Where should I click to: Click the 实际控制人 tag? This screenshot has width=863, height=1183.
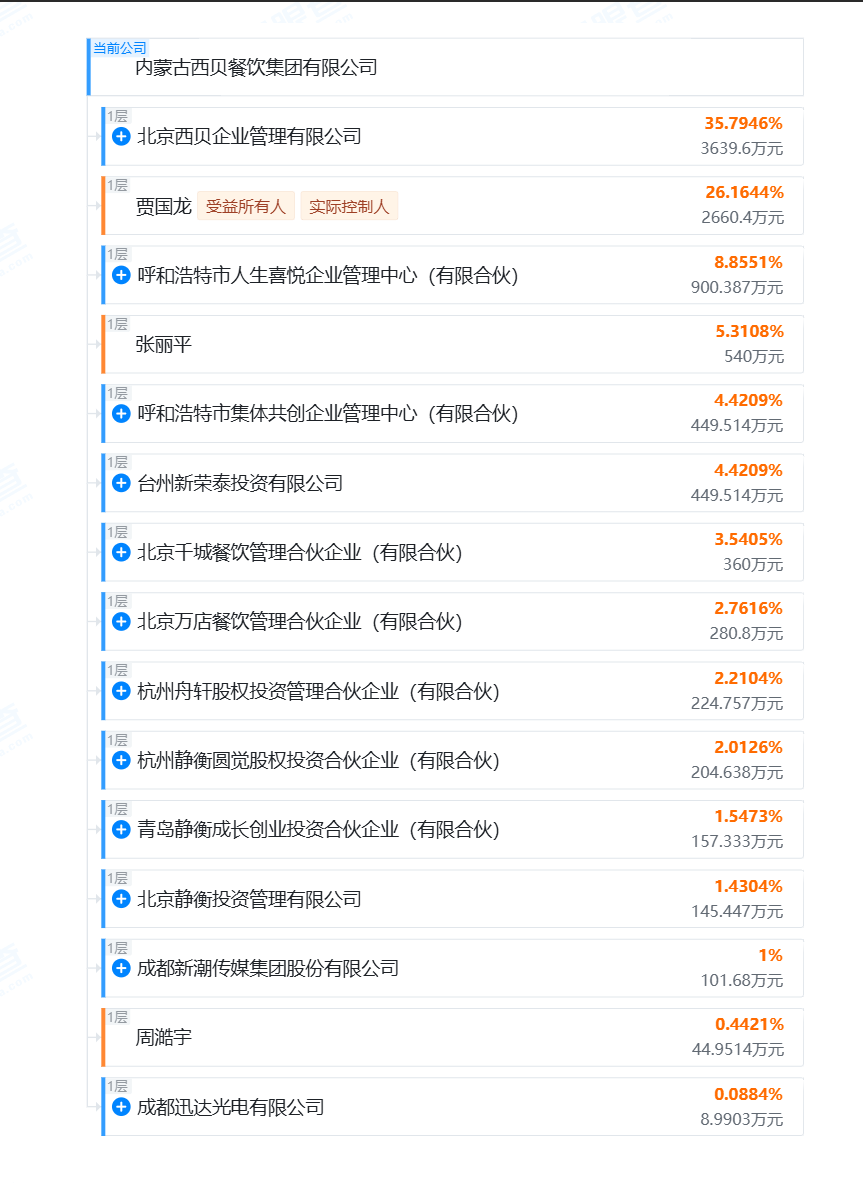click(x=349, y=207)
